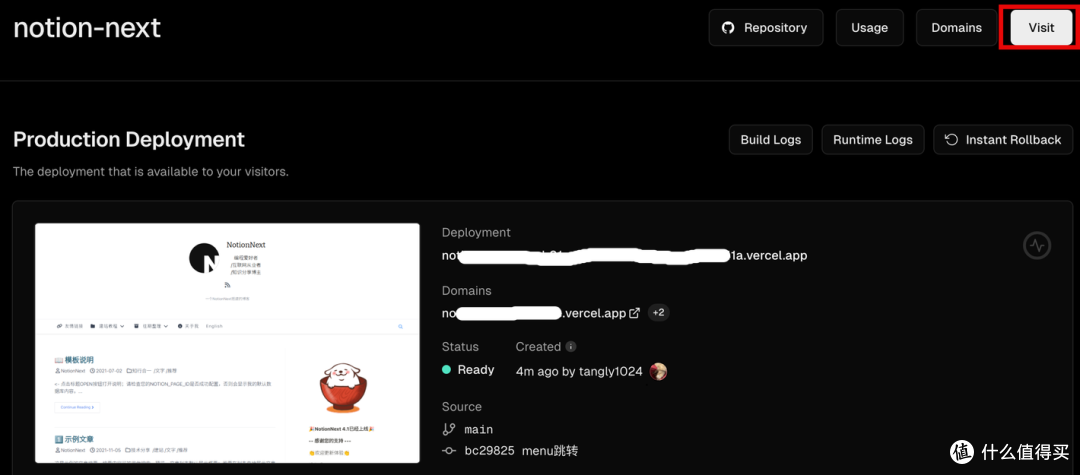Visit the deployed site
Viewport: 1080px width, 475px height.
tap(1041, 28)
